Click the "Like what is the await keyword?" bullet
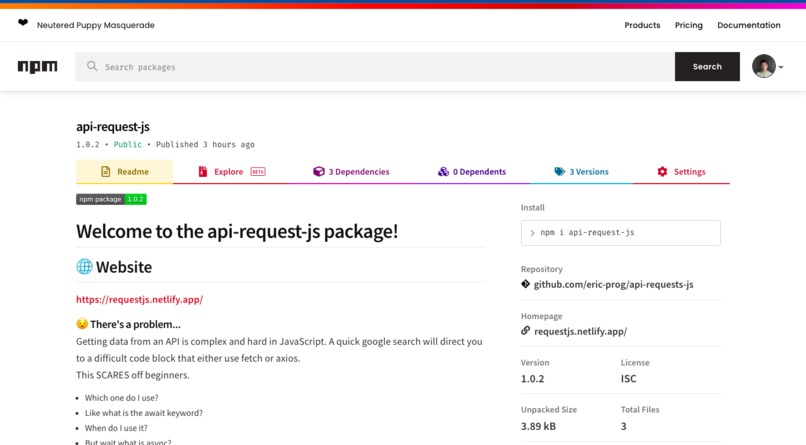Image resolution: width=806 pixels, height=445 pixels. [144, 413]
